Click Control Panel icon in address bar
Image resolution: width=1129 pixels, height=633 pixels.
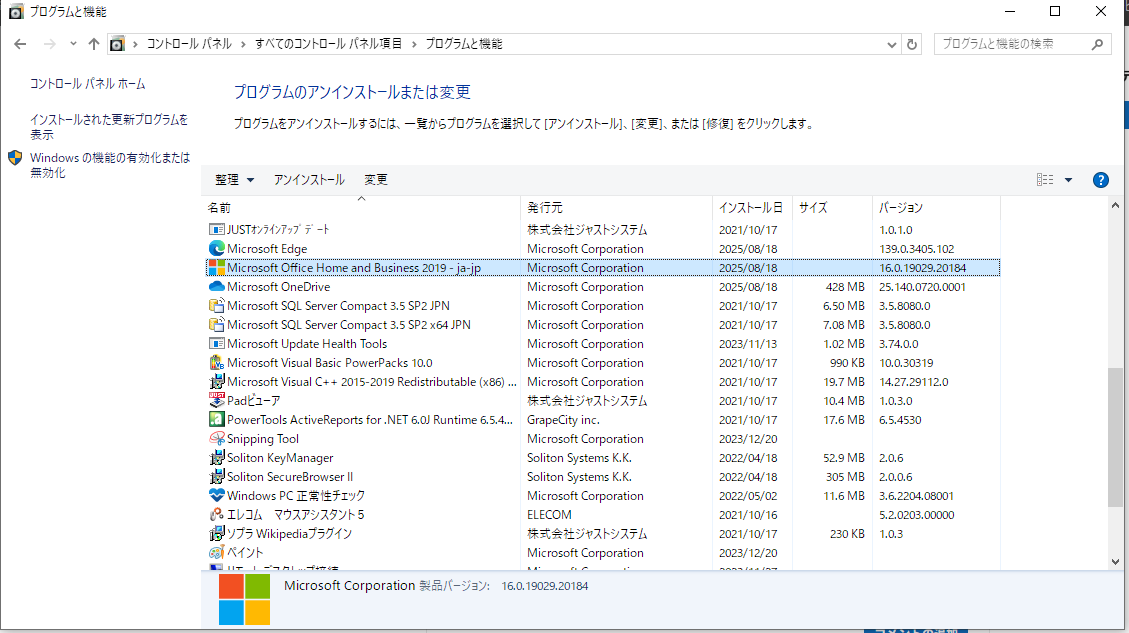[x=117, y=44]
